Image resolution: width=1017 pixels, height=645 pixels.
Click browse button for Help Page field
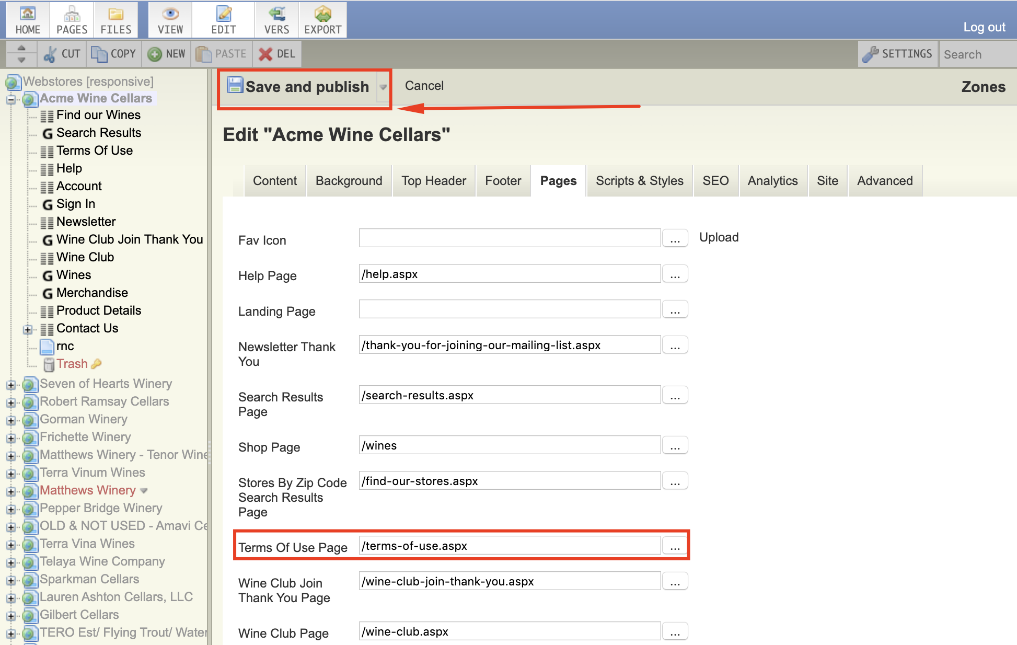(x=675, y=274)
